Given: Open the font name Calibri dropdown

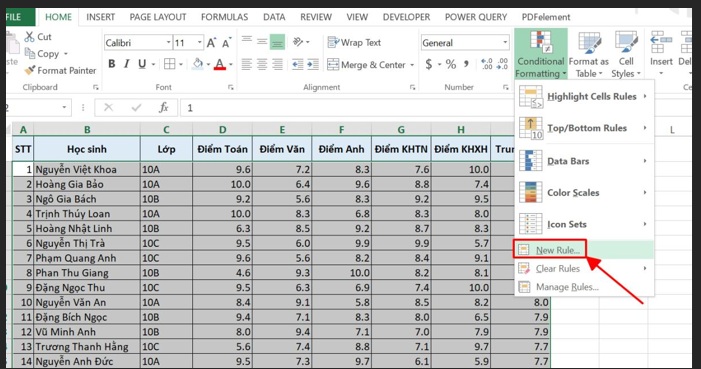Looking at the screenshot, I should click(169, 43).
